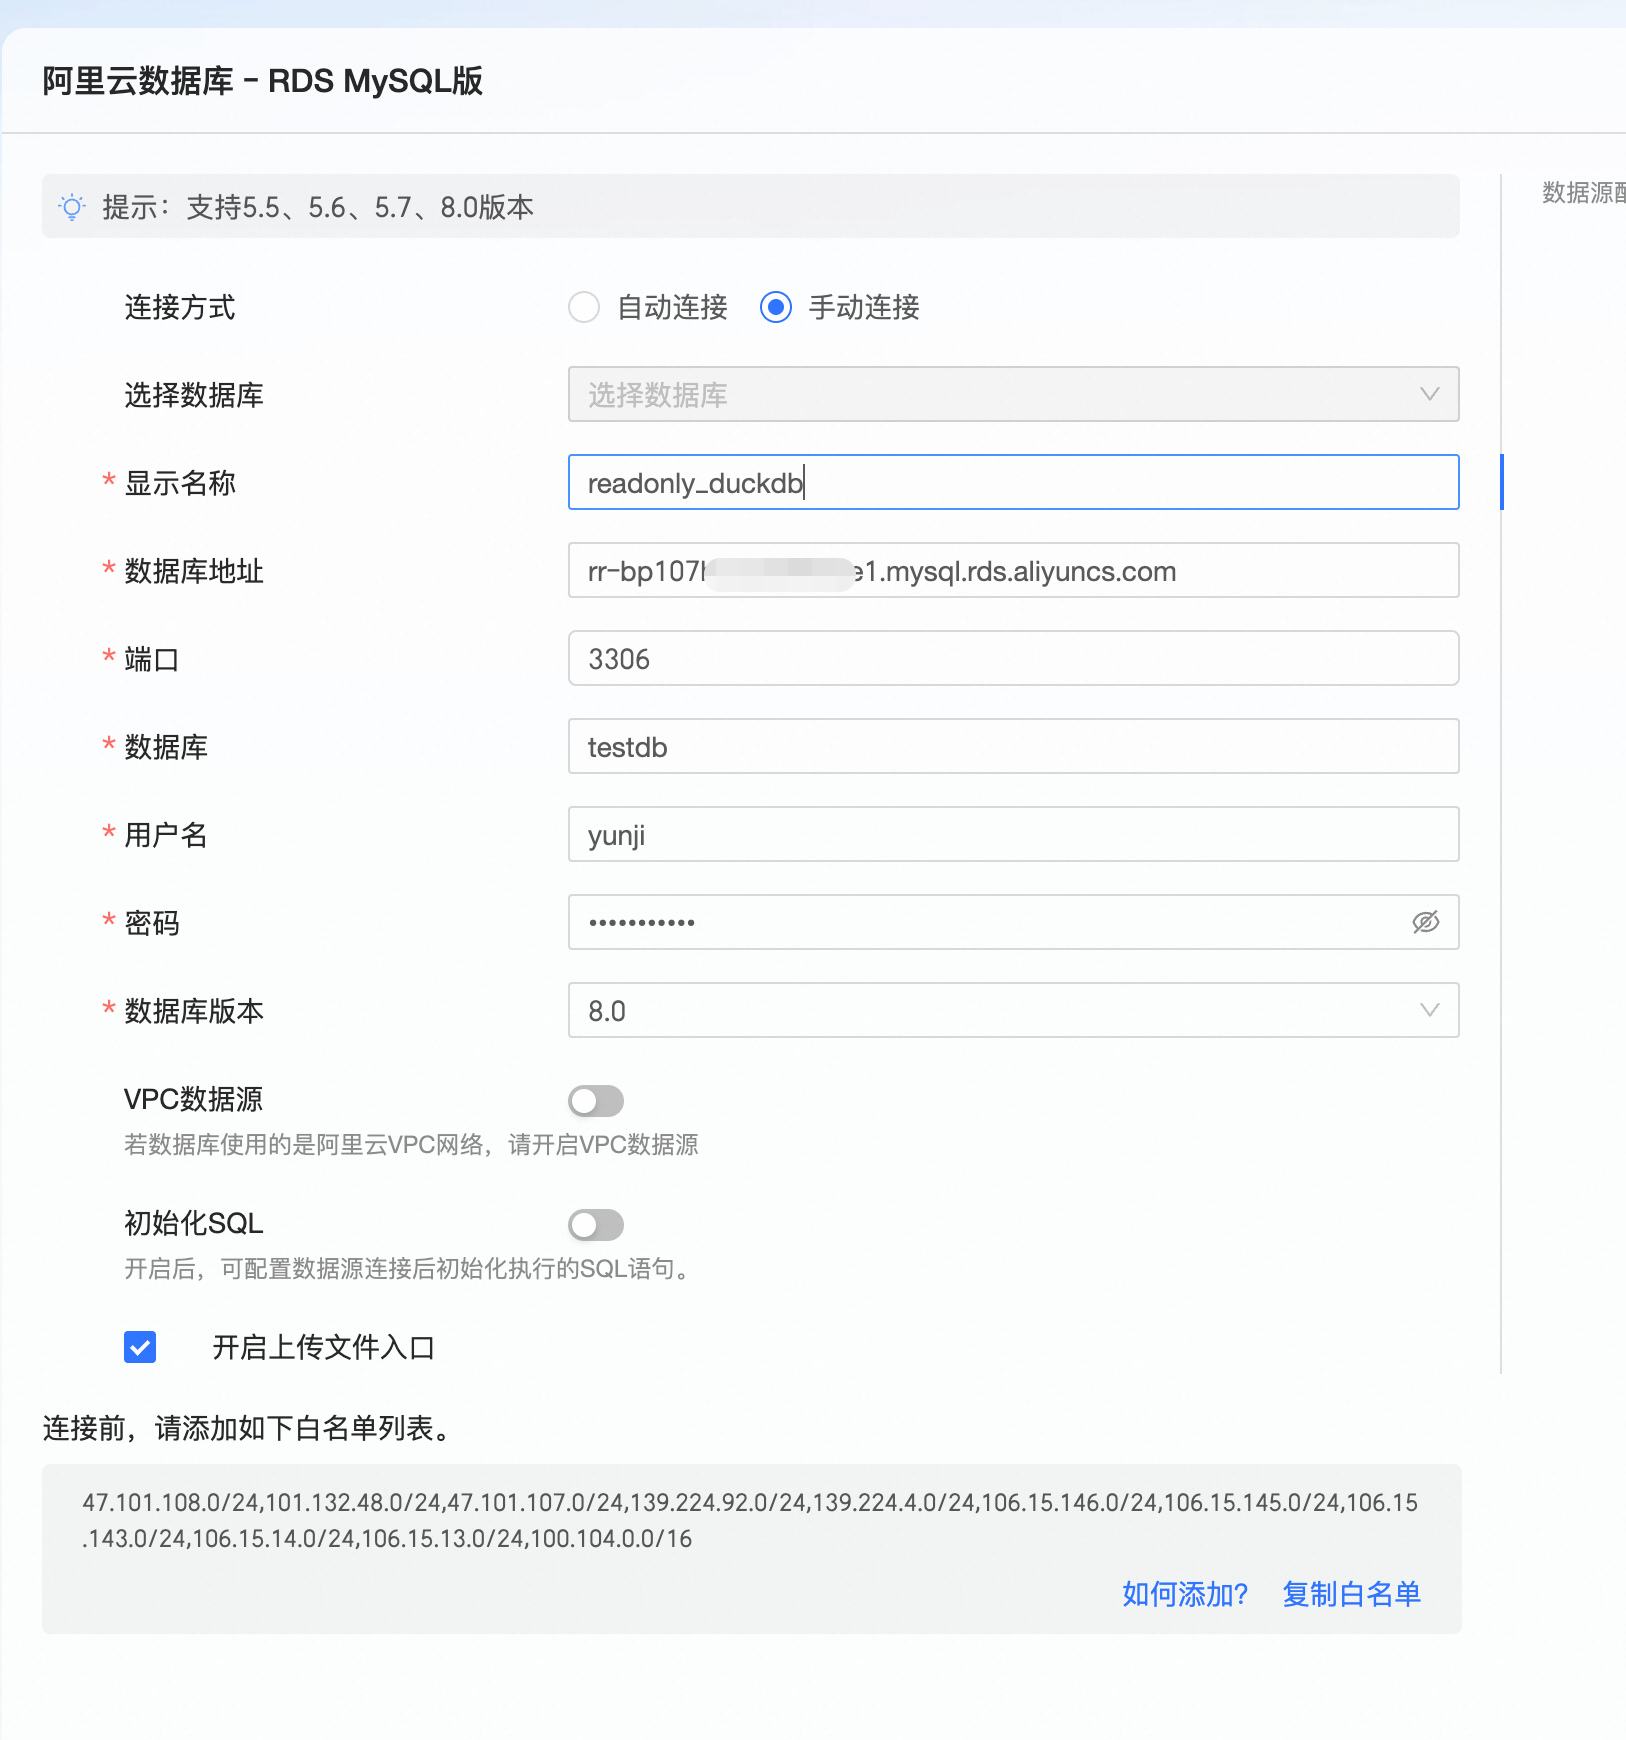Click the 若数据库使用的是阿里云VPC网络 hint text
The image size is (1626, 1740).
[411, 1145]
